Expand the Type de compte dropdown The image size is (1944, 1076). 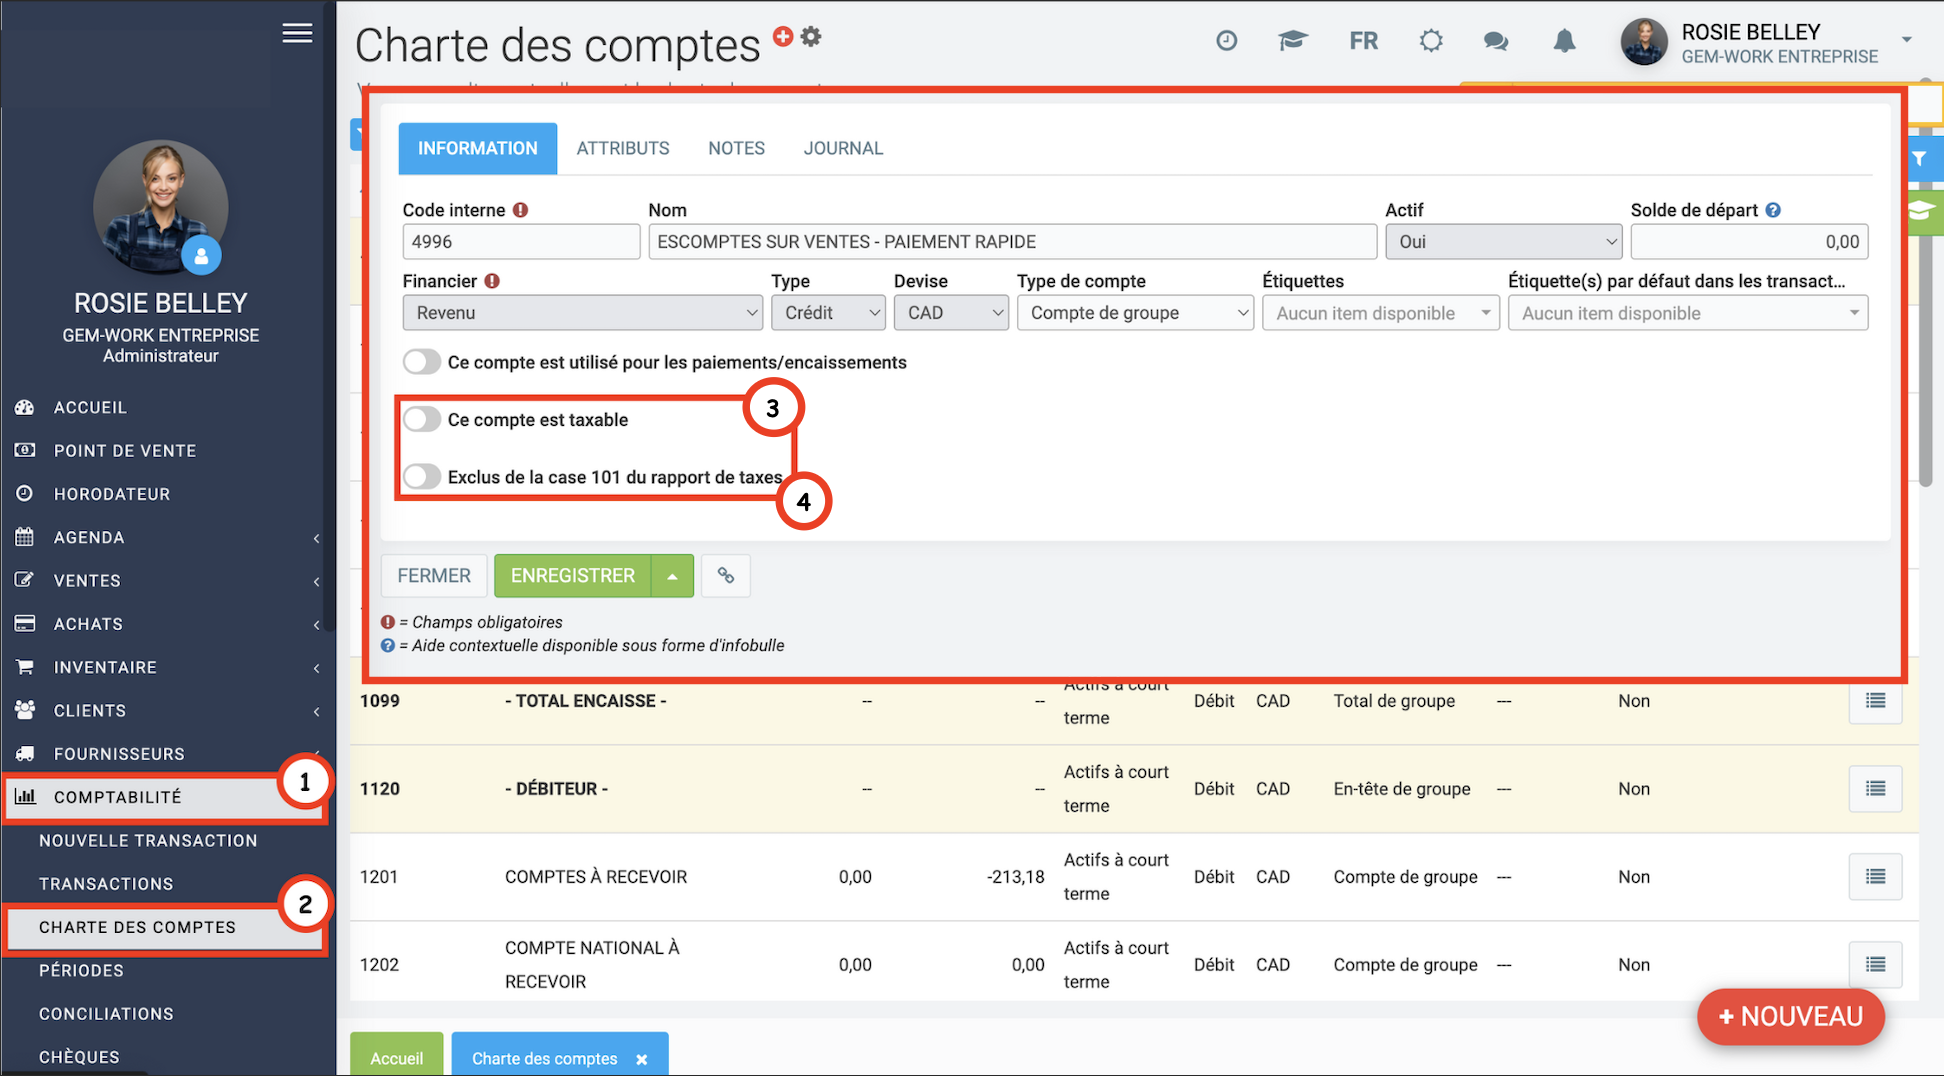coord(1134,313)
